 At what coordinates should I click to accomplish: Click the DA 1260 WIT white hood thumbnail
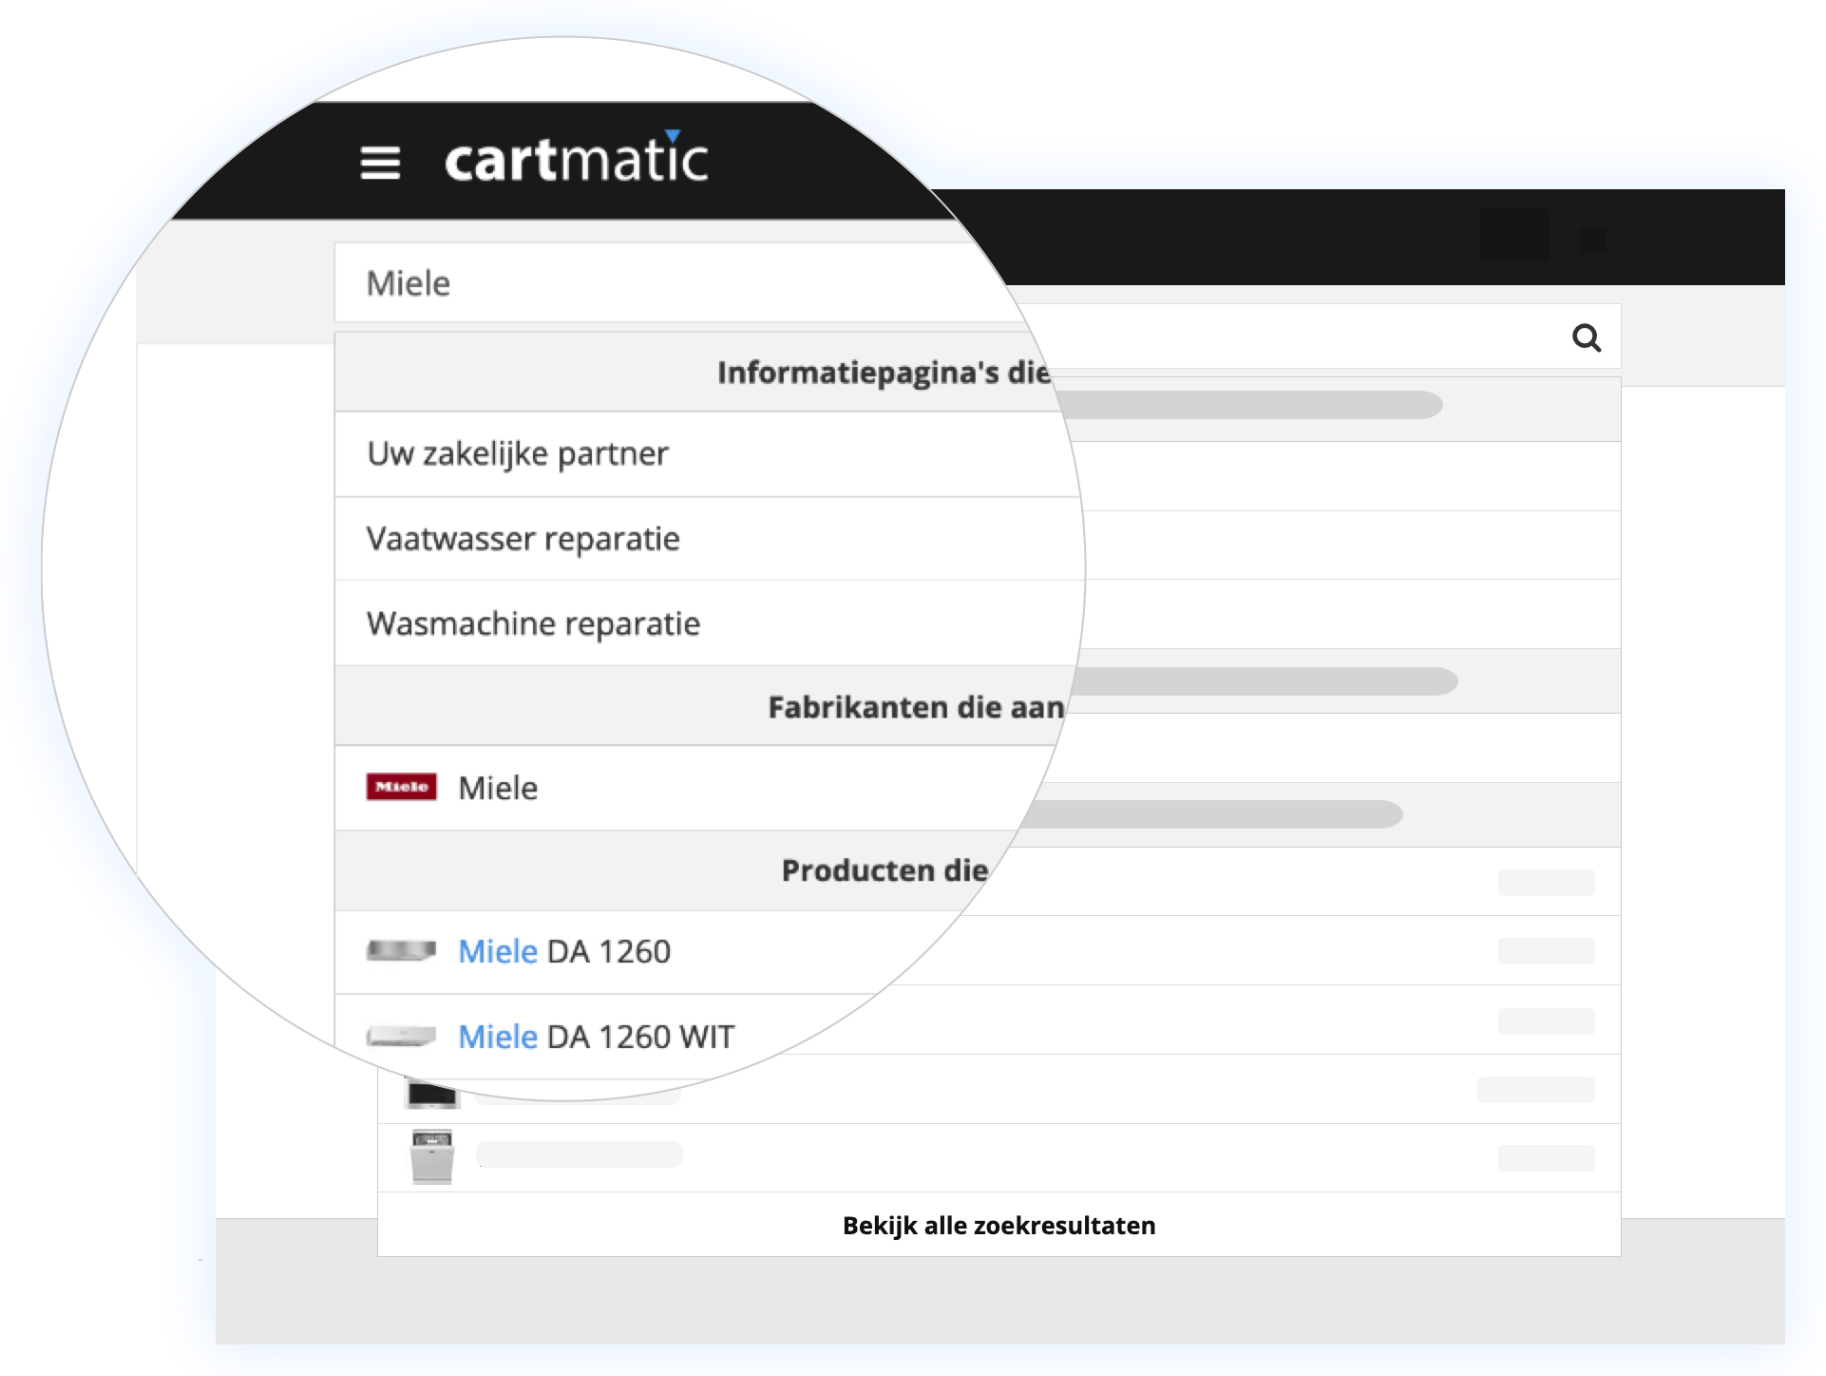(x=401, y=1036)
